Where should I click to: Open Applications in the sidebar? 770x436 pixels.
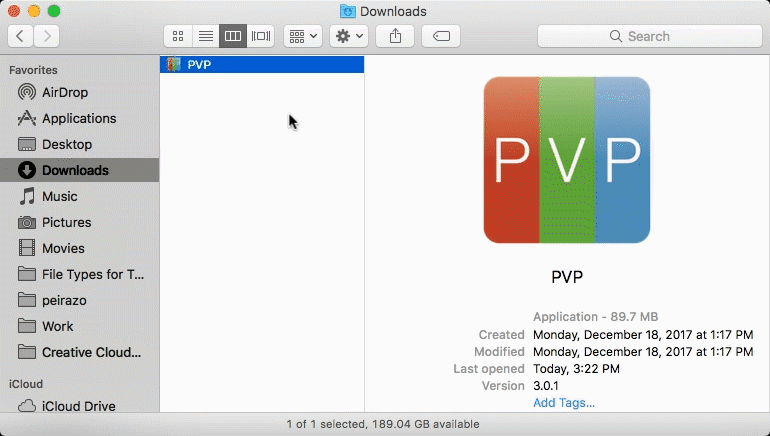click(x=80, y=118)
